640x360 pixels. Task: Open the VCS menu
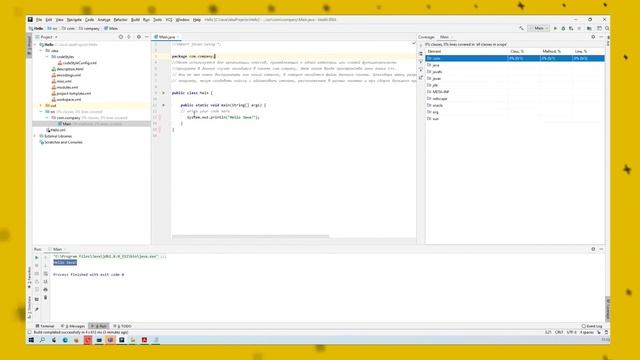click(x=169, y=20)
